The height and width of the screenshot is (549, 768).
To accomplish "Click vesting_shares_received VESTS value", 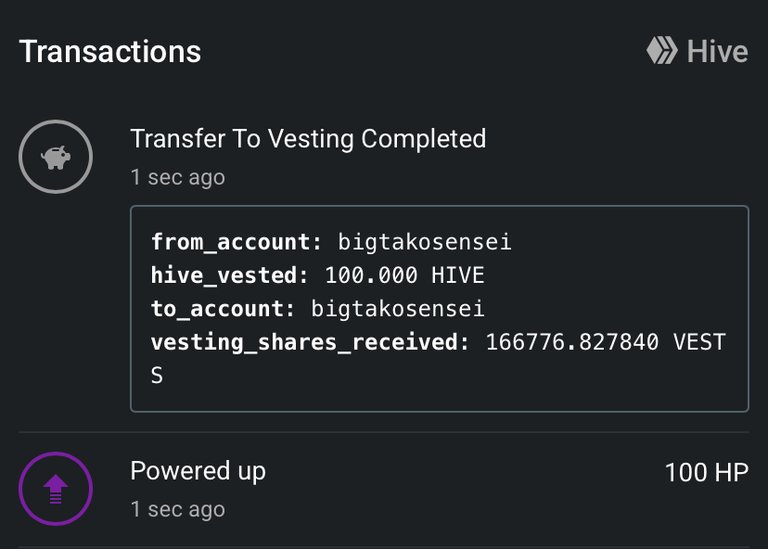I will click(606, 342).
